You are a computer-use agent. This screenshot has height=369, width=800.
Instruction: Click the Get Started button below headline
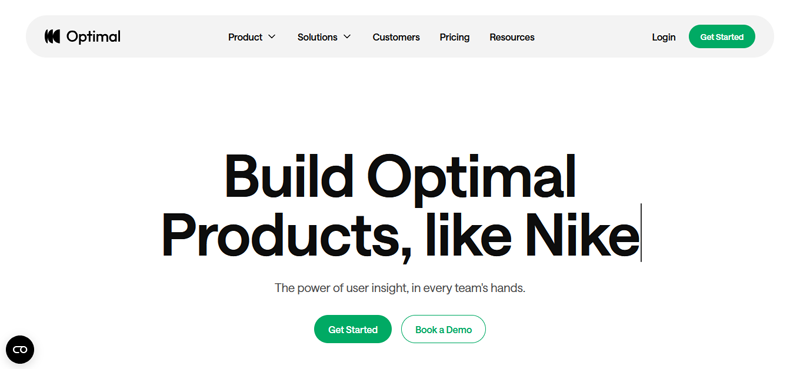(353, 329)
